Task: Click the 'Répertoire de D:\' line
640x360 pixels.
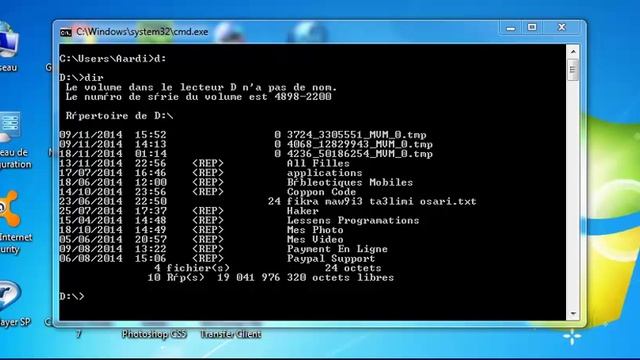Action: click(x=119, y=116)
